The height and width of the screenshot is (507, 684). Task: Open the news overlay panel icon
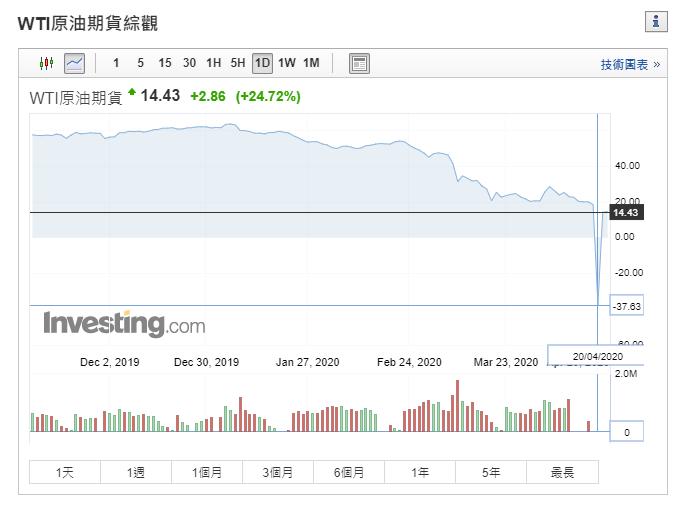(x=359, y=63)
